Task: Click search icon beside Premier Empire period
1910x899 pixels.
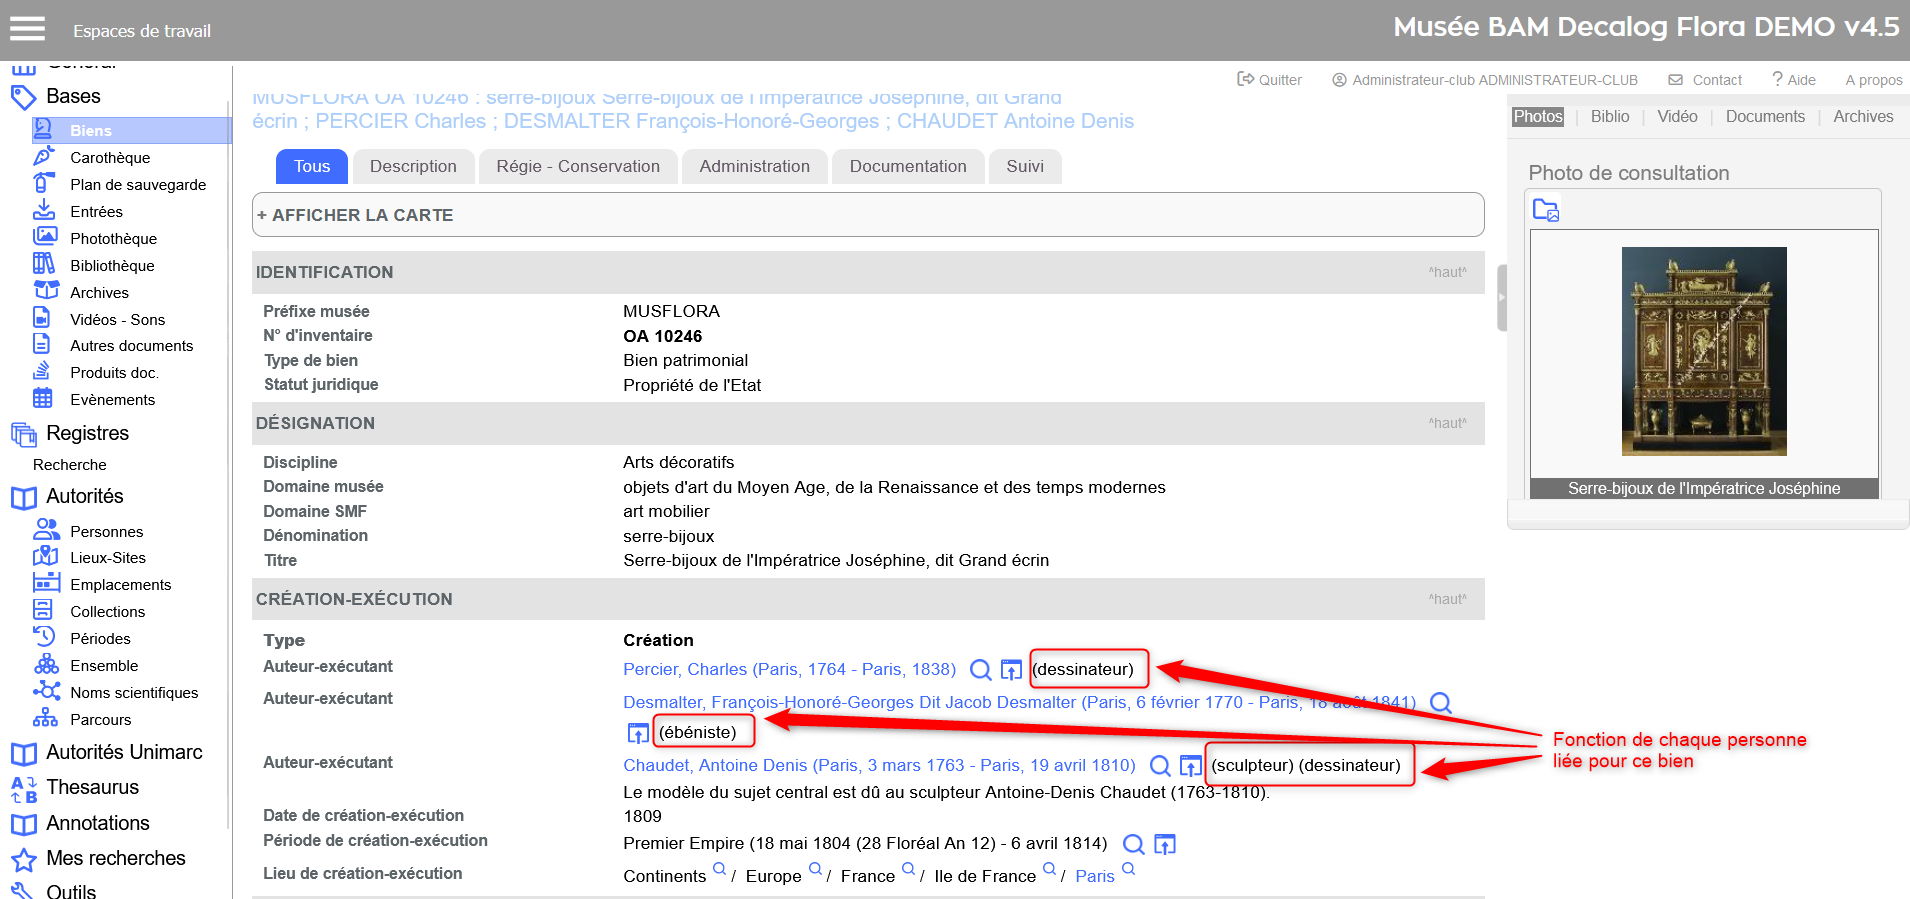Action: 1133,844
